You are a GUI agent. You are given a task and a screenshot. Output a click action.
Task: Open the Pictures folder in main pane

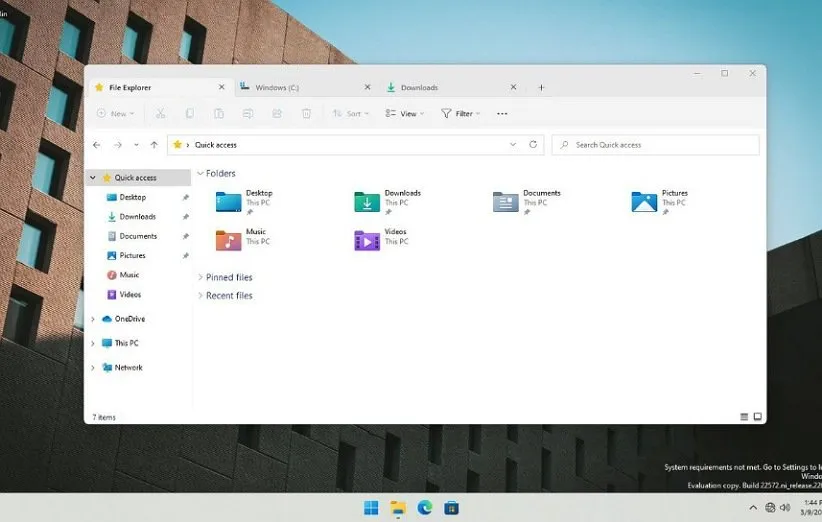[x=644, y=202]
